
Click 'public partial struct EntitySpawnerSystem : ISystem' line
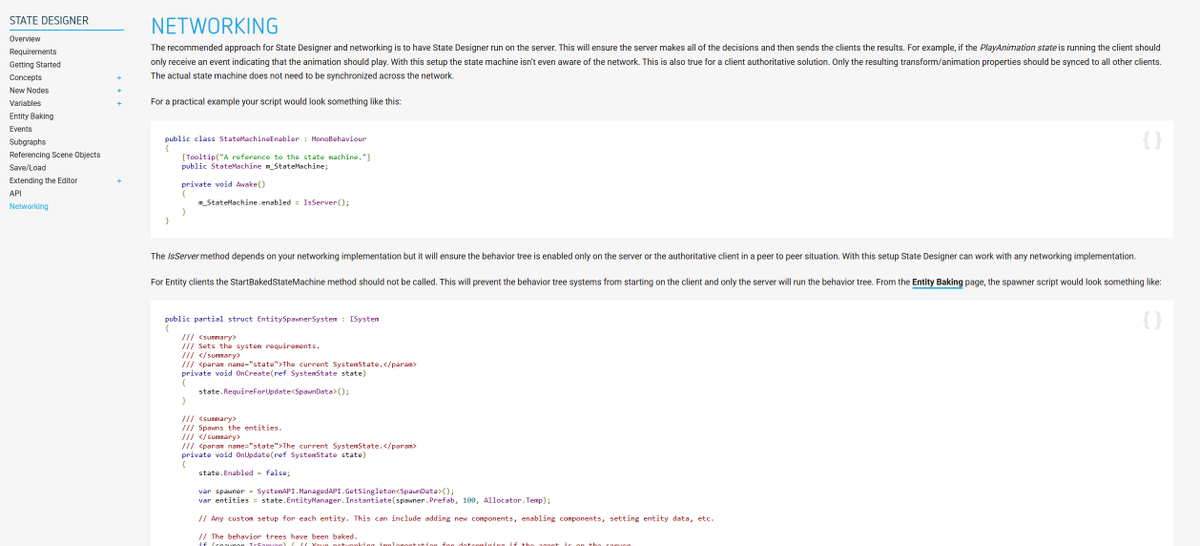tap(272, 318)
